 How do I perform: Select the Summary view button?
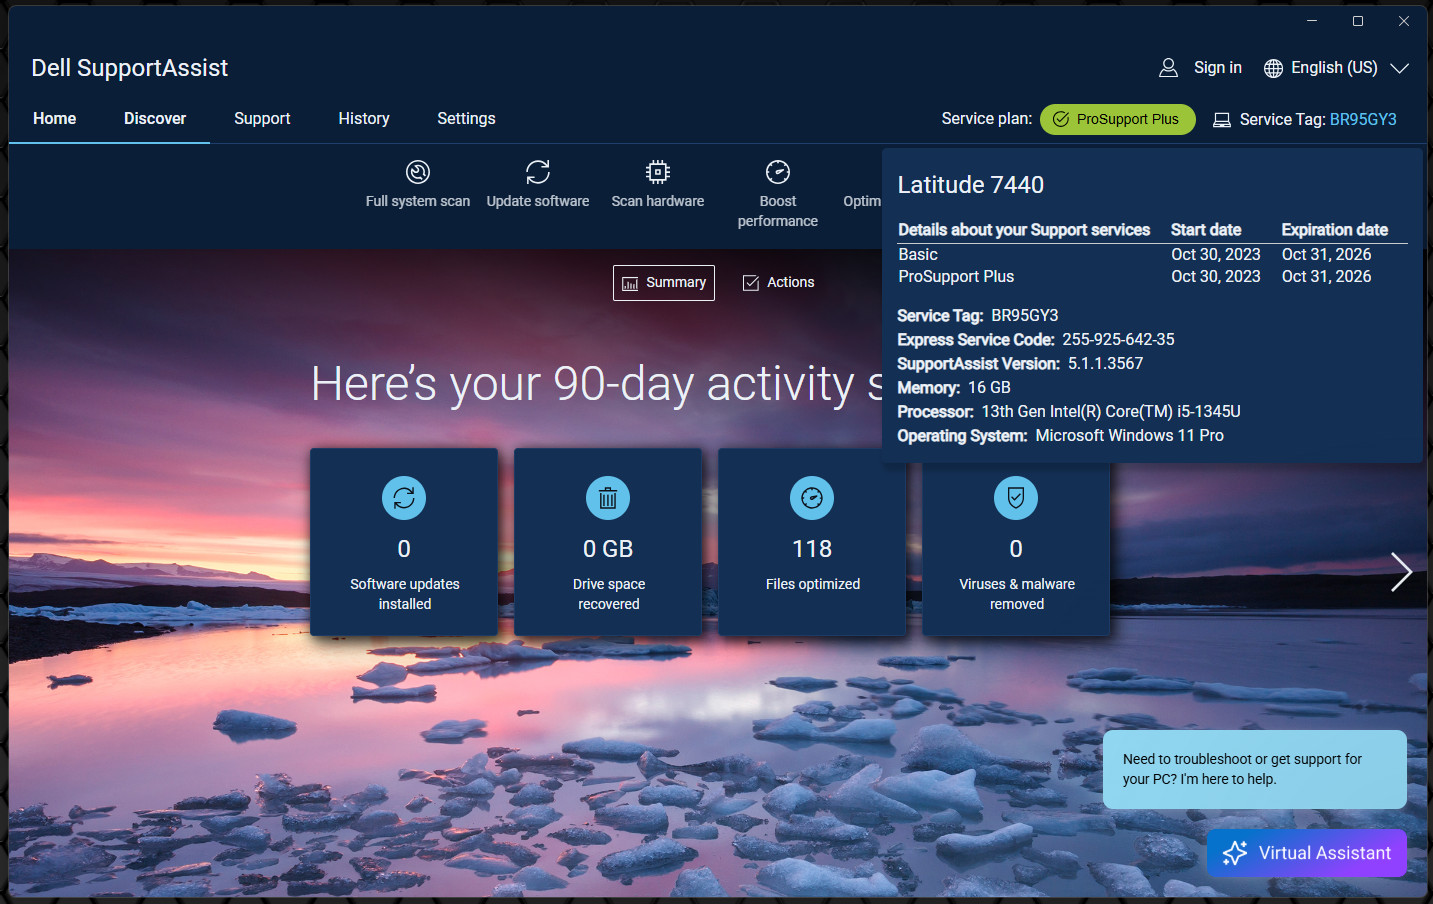click(x=664, y=283)
